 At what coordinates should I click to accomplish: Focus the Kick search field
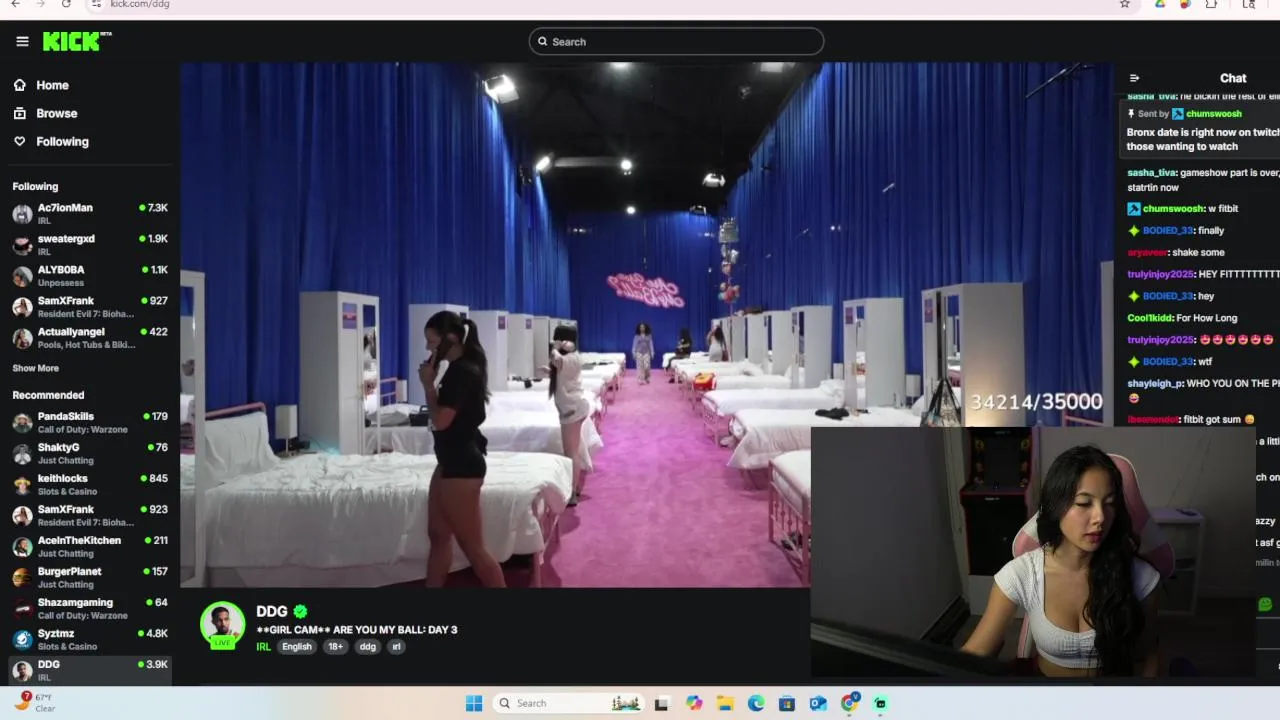676,41
